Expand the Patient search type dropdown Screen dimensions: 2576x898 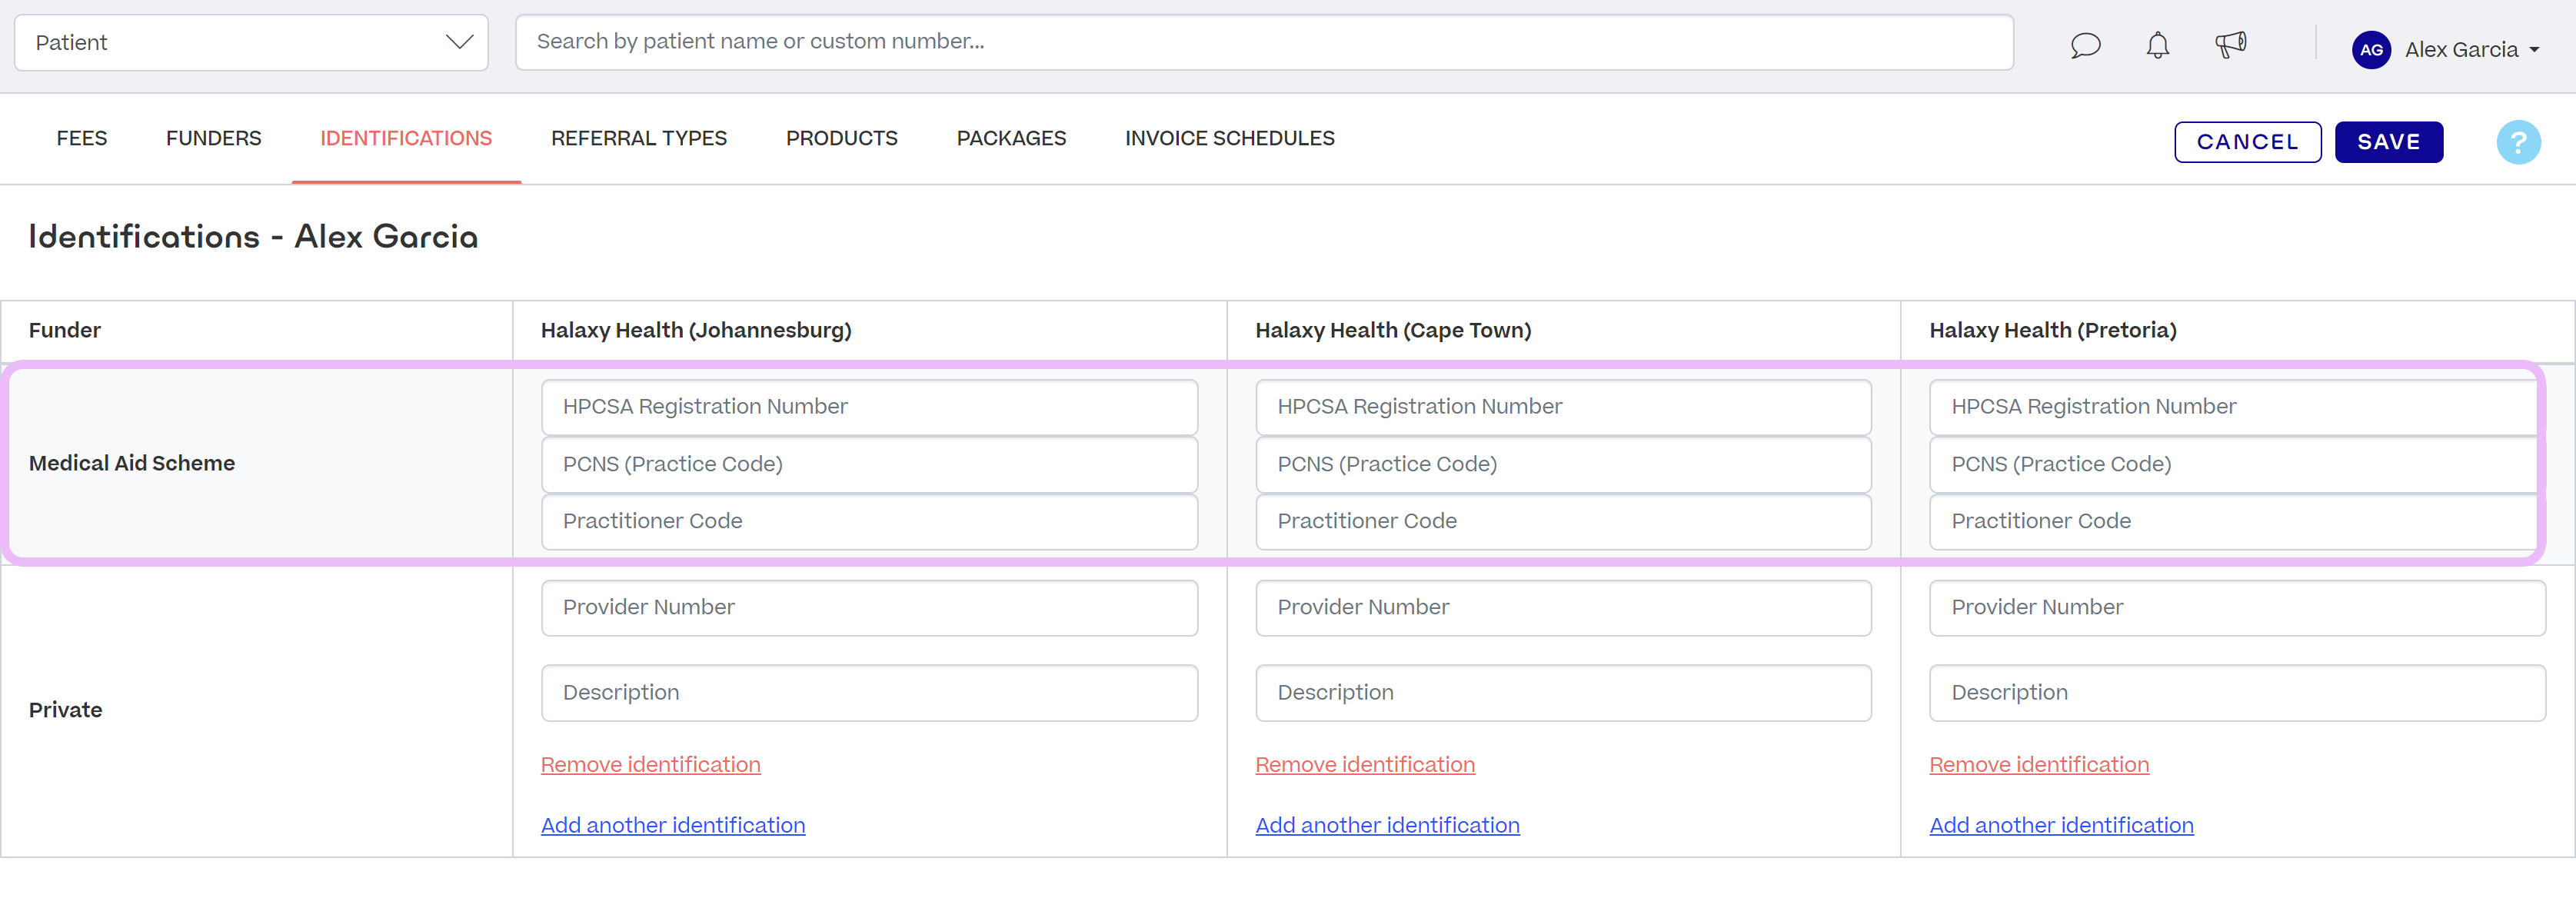tap(251, 42)
